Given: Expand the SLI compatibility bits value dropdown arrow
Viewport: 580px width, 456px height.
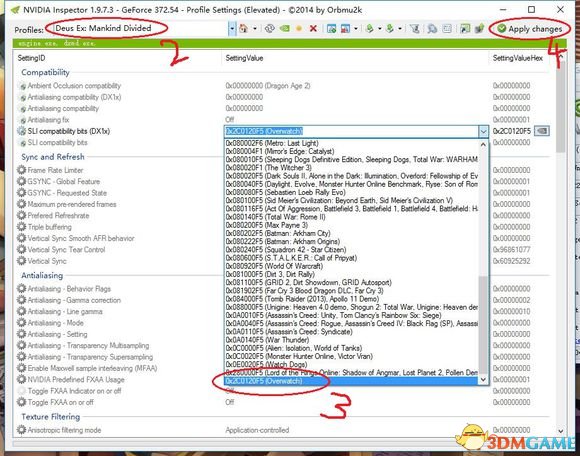Looking at the screenshot, I should [483, 132].
